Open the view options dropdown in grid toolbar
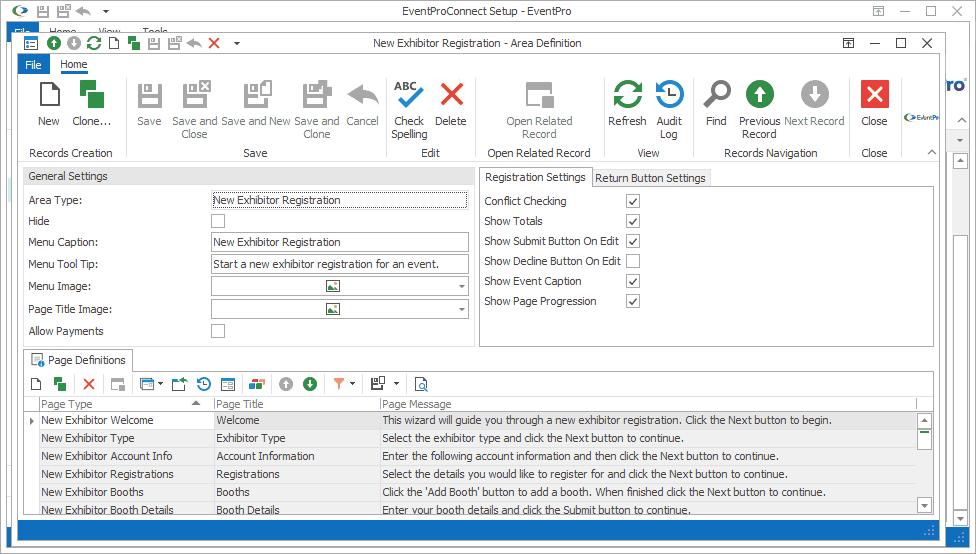This screenshot has width=976, height=554. point(160,384)
